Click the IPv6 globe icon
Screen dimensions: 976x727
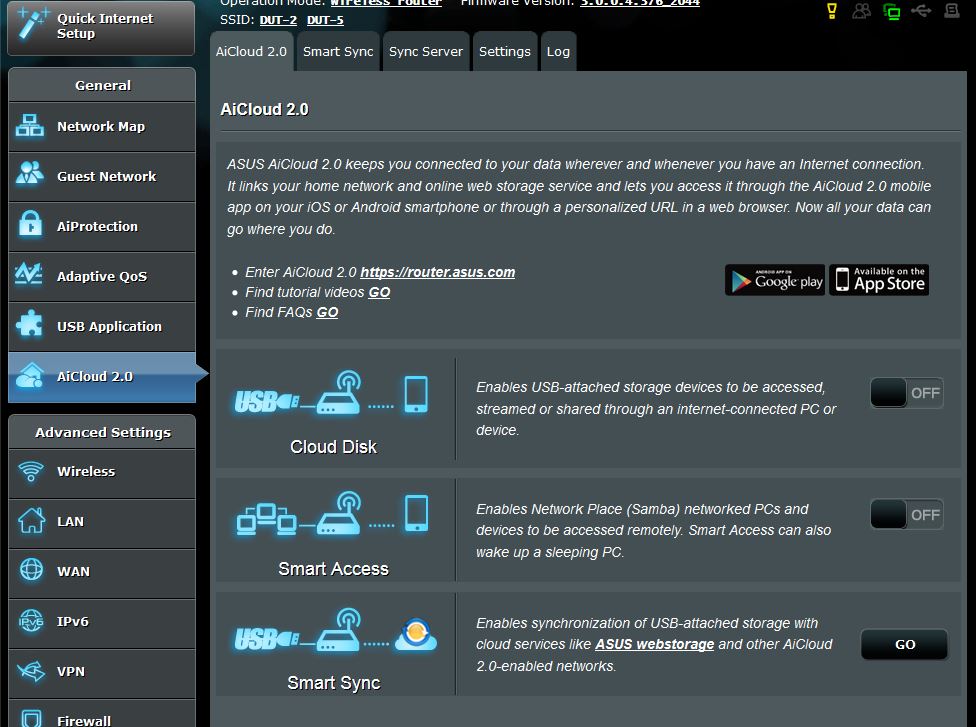[31, 621]
